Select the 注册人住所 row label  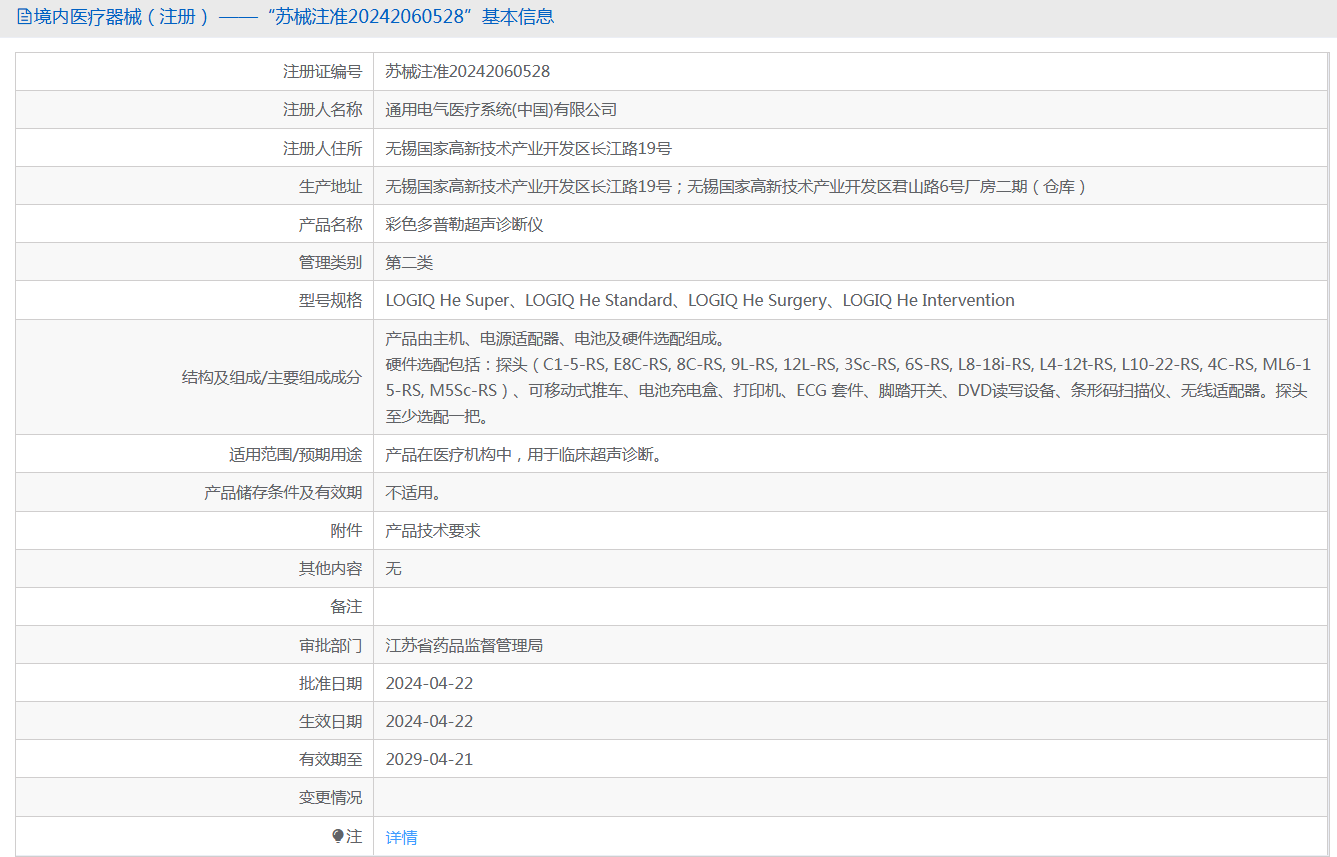pos(322,148)
